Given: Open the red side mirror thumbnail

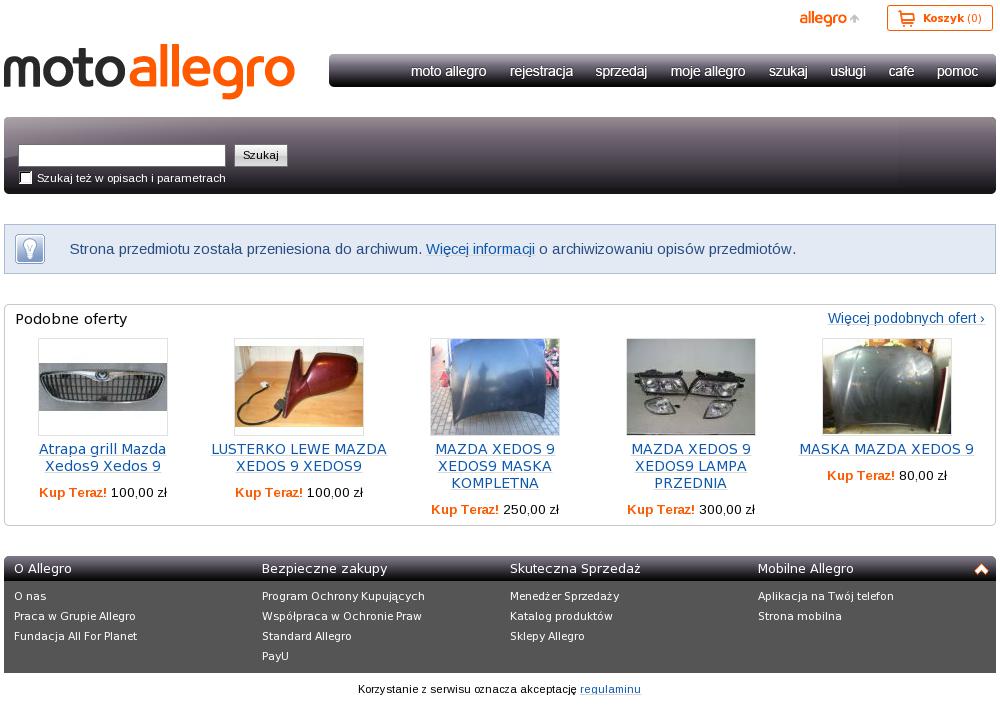Looking at the screenshot, I should 299,387.
